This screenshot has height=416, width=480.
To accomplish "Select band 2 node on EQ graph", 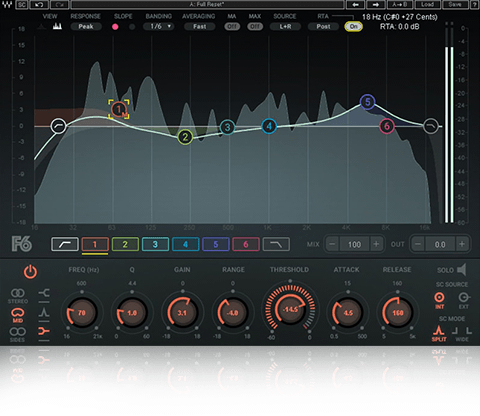I will click(x=185, y=137).
